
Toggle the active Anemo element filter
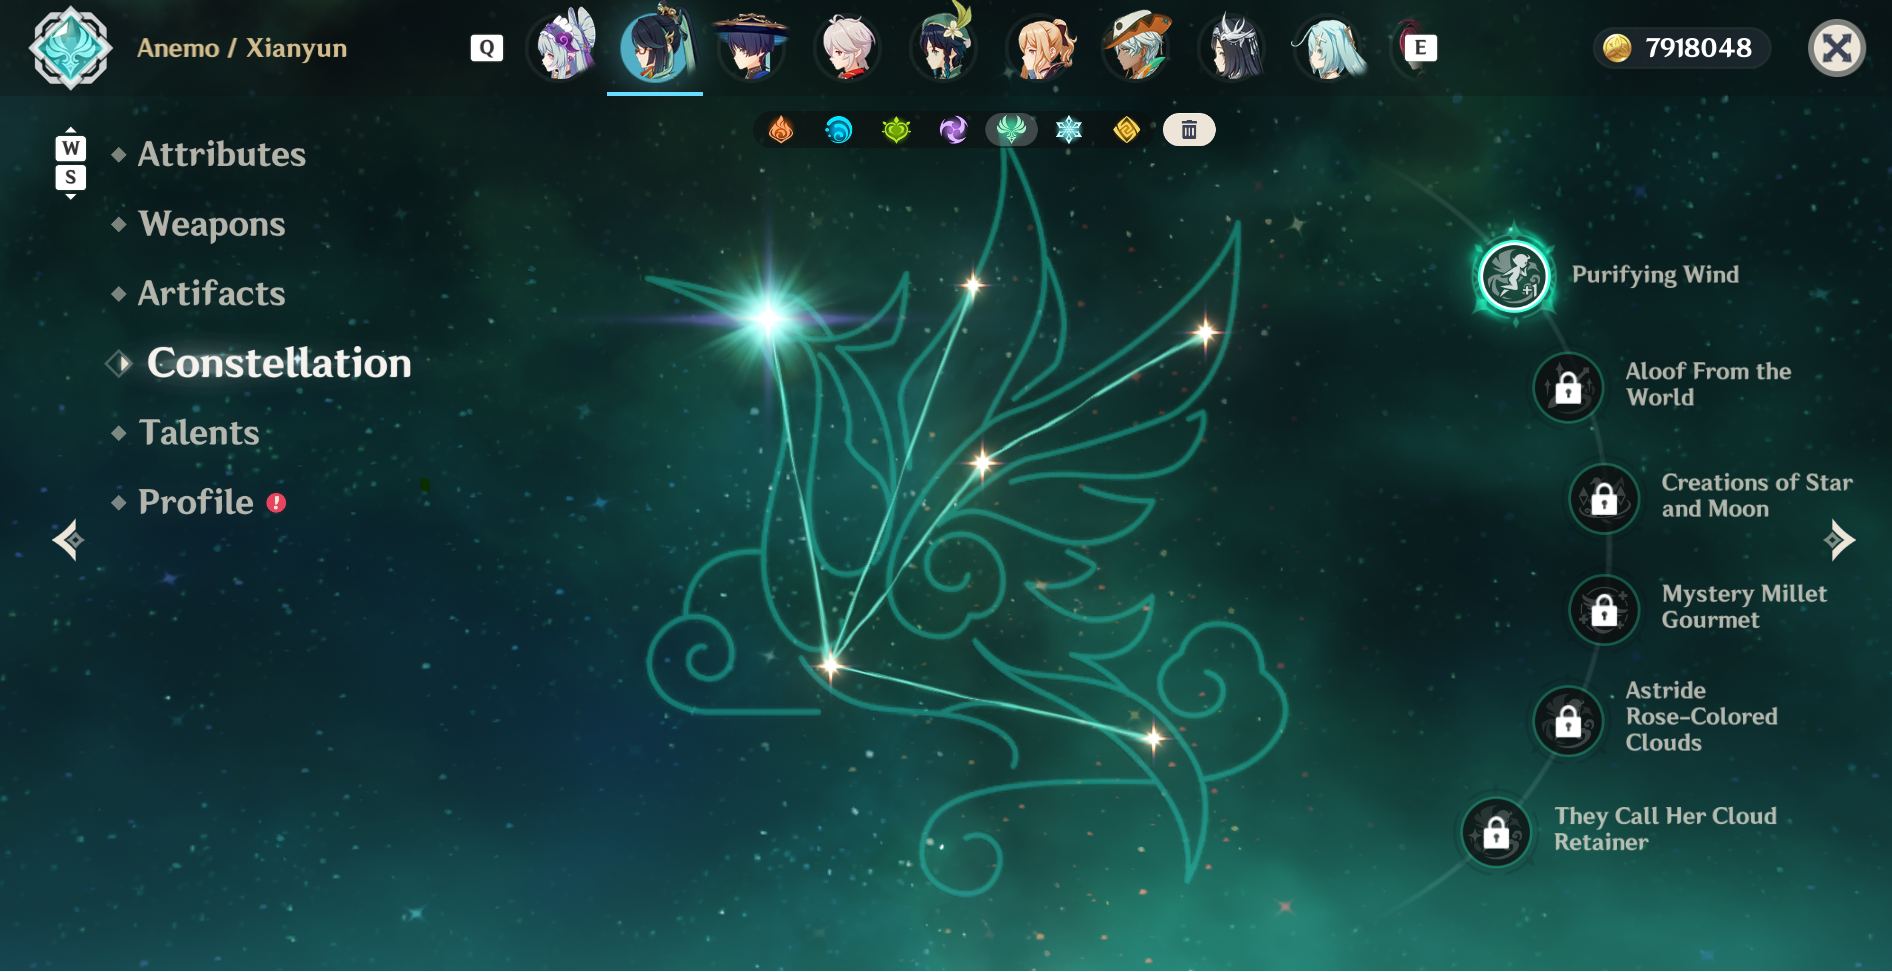[x=1011, y=130]
